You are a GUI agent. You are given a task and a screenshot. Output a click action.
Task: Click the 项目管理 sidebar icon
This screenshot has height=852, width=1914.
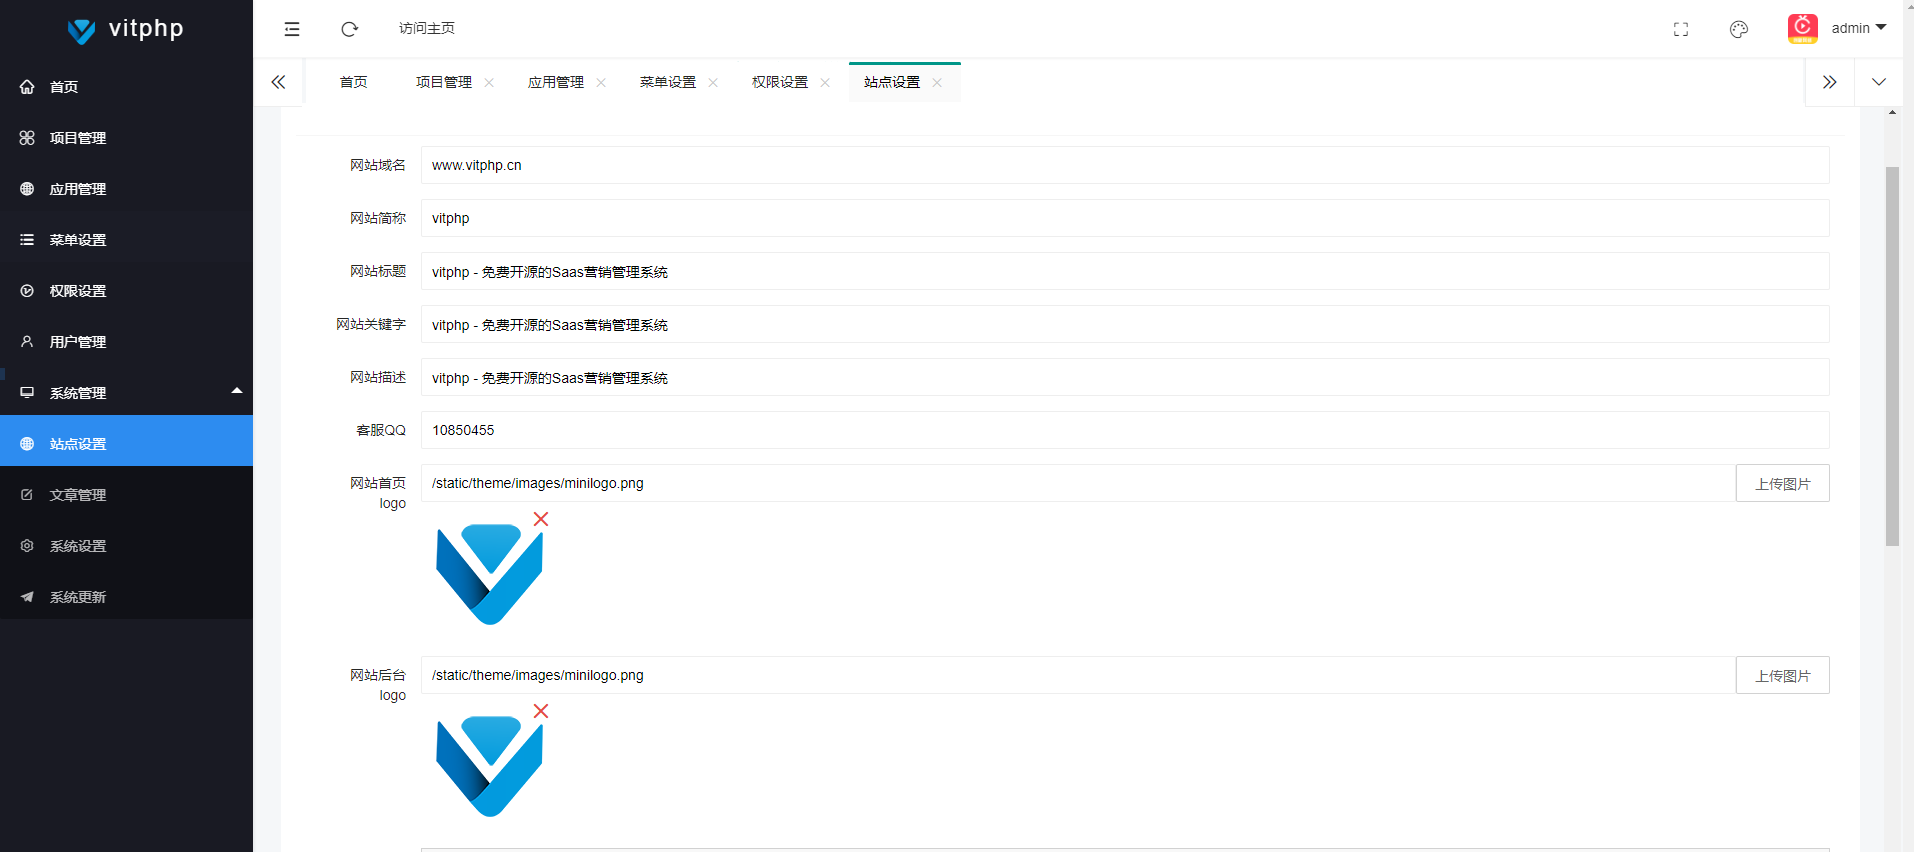tap(27, 138)
